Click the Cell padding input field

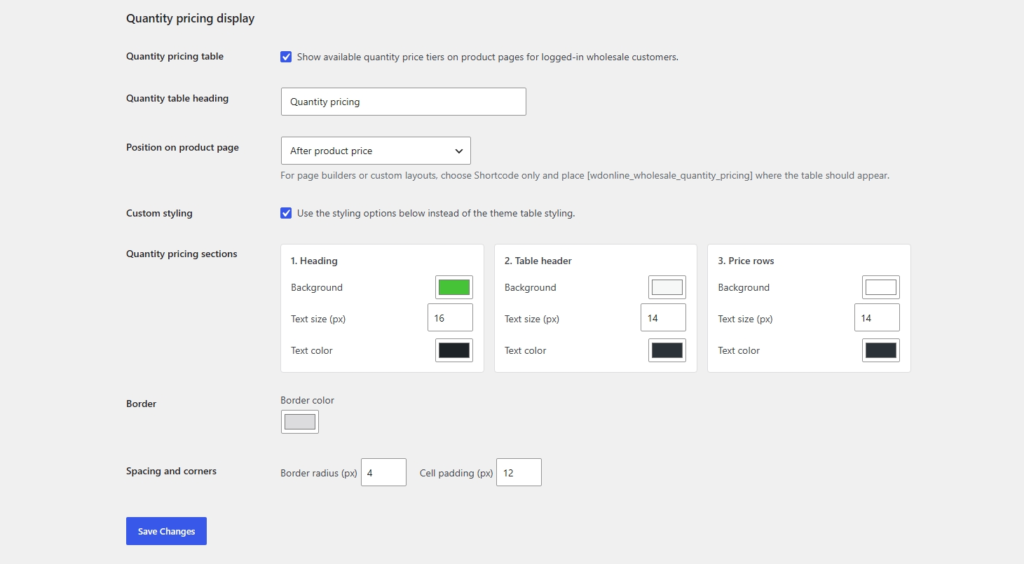point(519,473)
